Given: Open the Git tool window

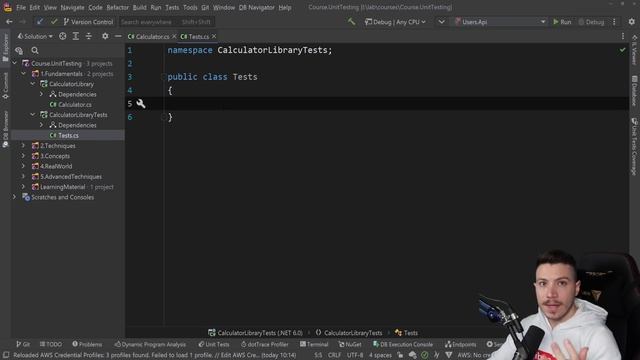Looking at the screenshot, I should [x=23, y=344].
